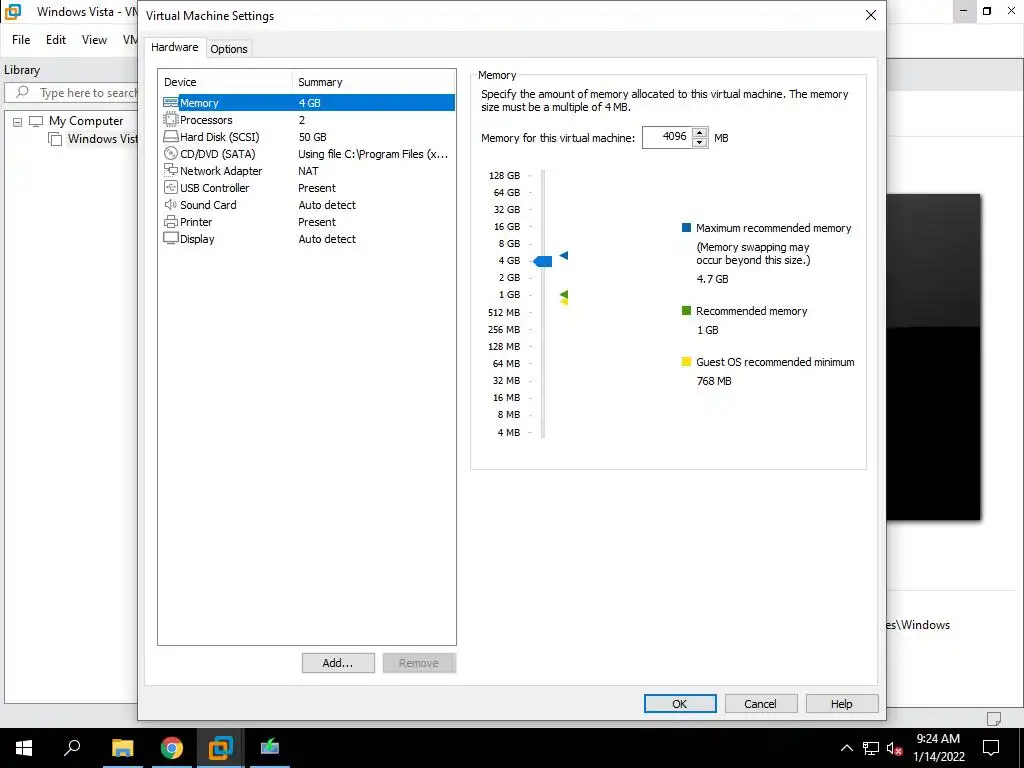
Task: Launch Google Chrome from taskbar
Action: coord(171,748)
